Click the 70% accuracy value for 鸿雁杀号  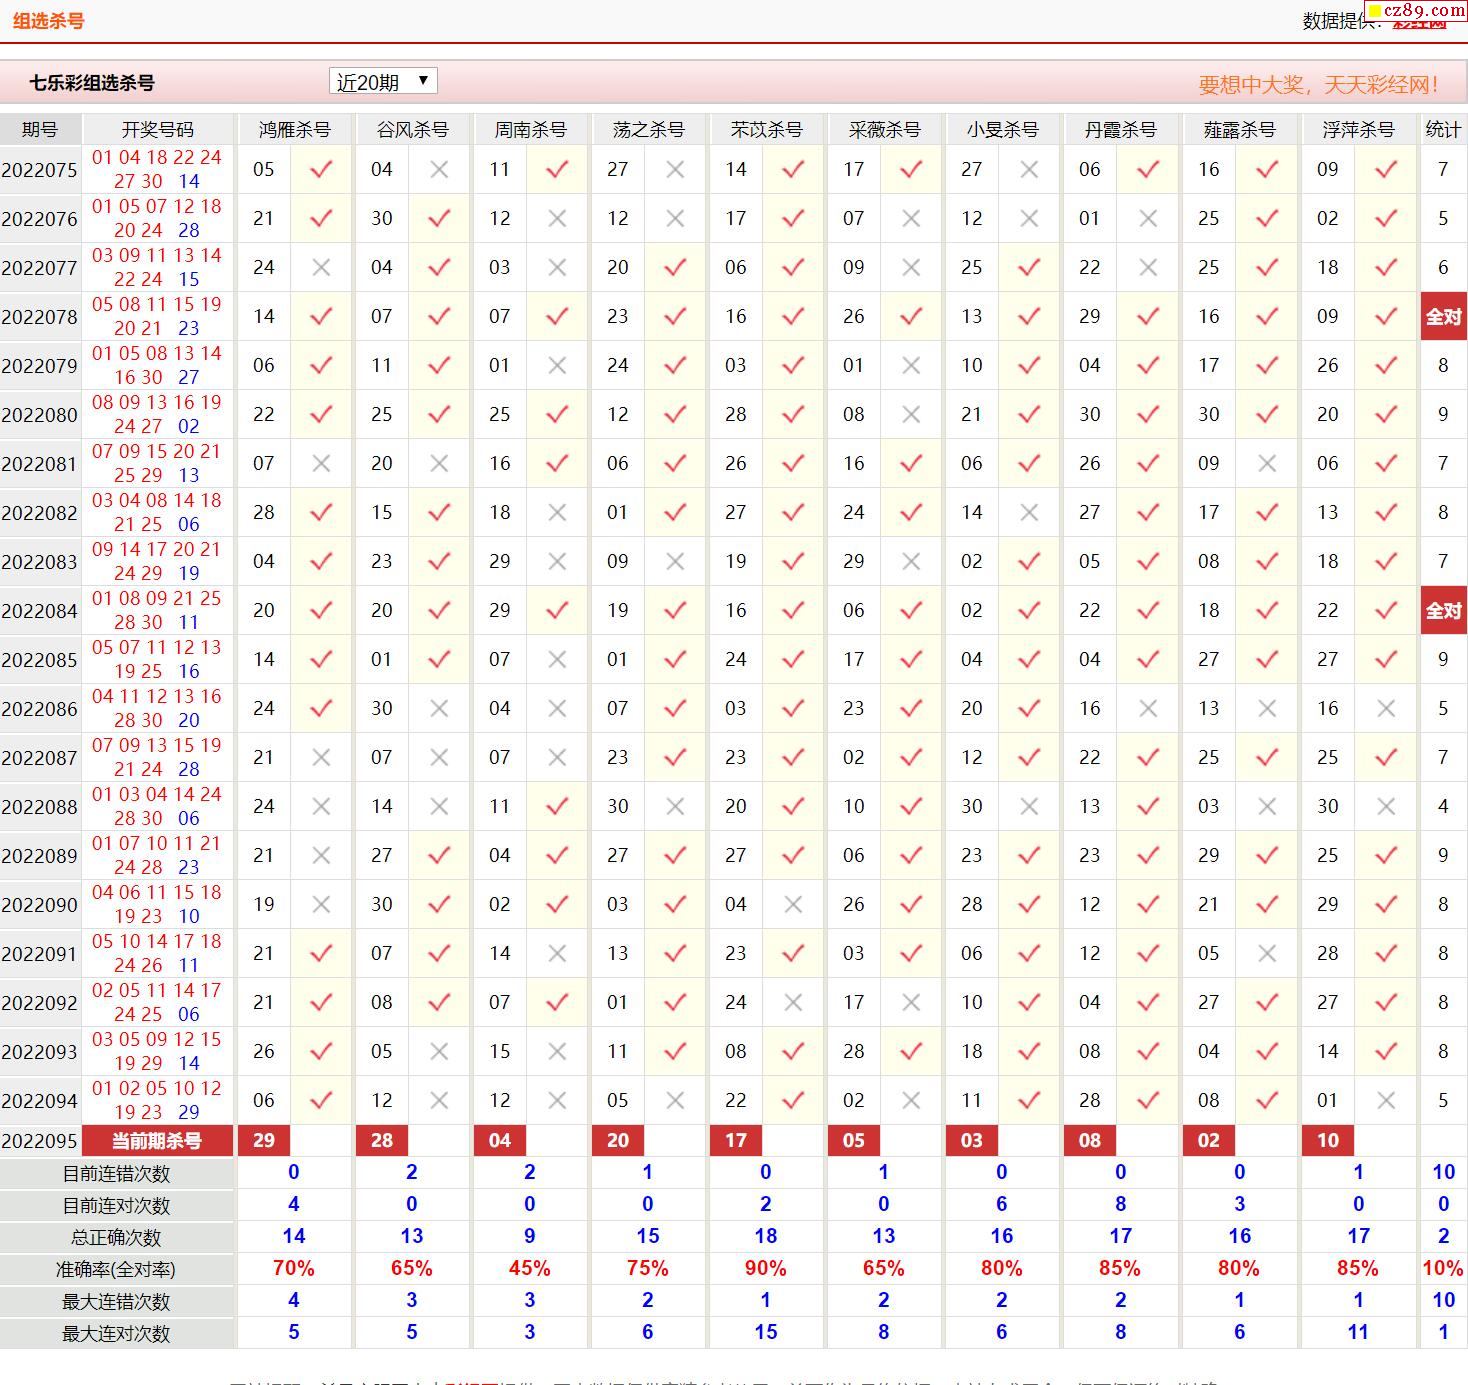pos(294,1269)
